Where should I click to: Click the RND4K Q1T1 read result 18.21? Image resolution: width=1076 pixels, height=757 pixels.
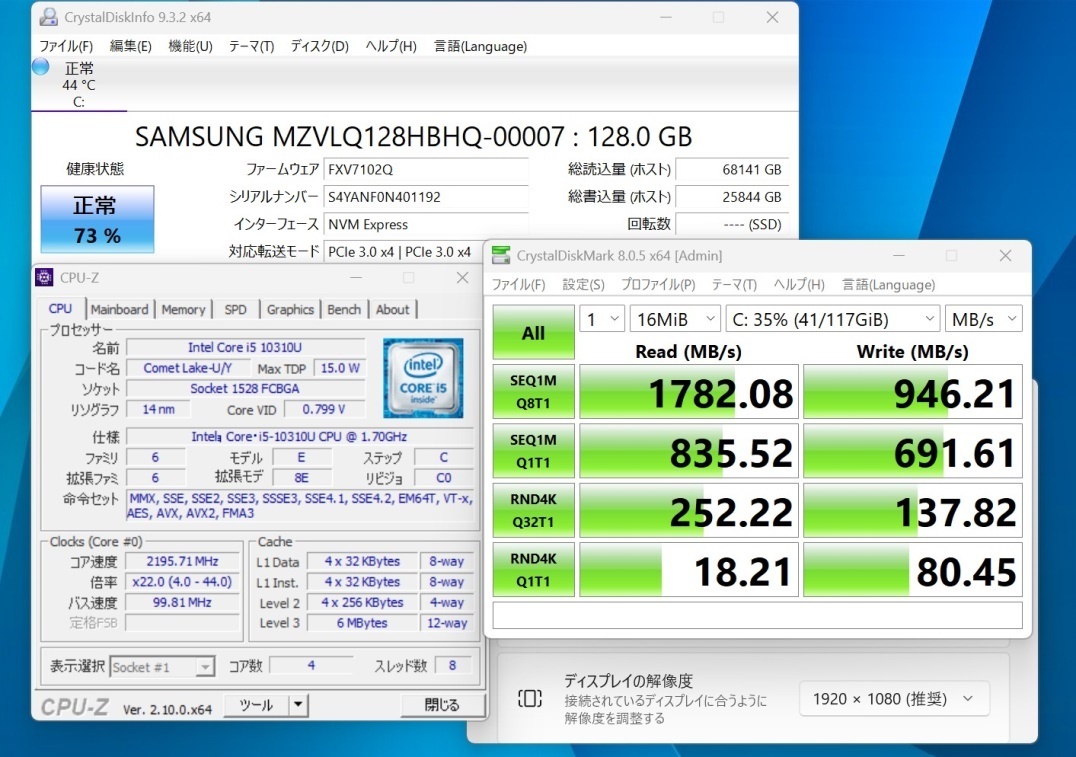pos(689,570)
